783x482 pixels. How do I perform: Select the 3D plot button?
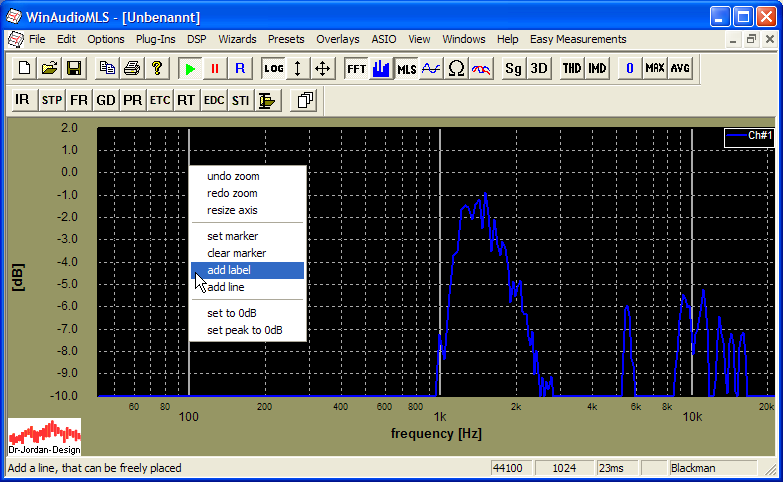pos(539,68)
